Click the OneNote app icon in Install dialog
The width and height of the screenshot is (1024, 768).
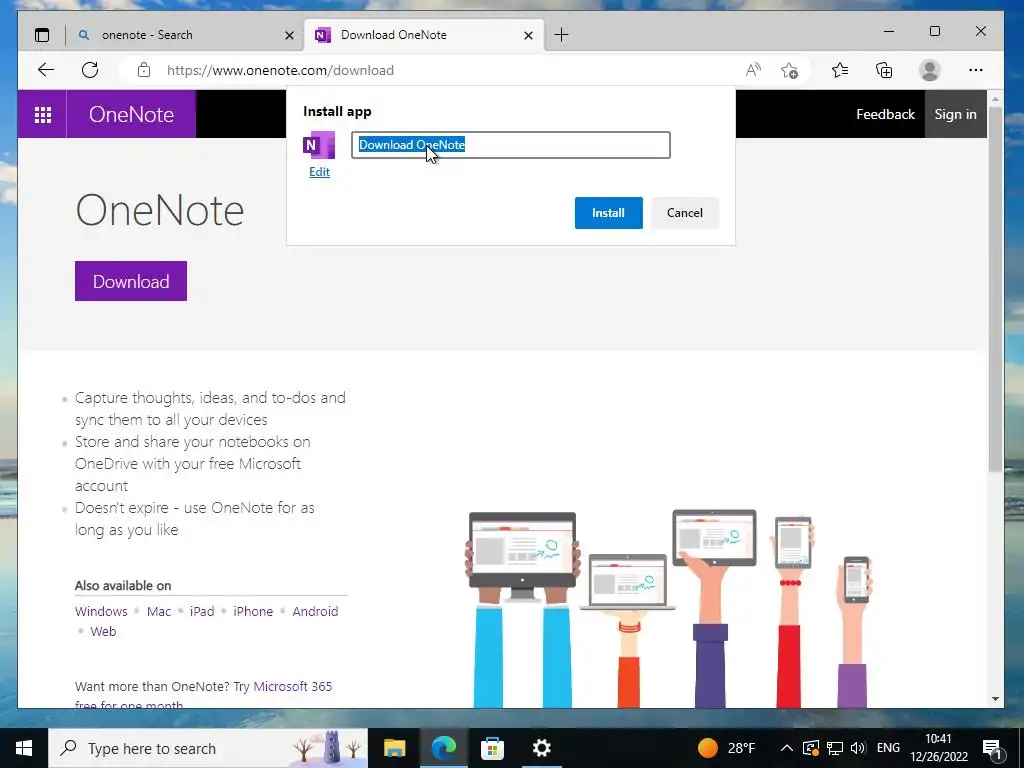coord(319,145)
